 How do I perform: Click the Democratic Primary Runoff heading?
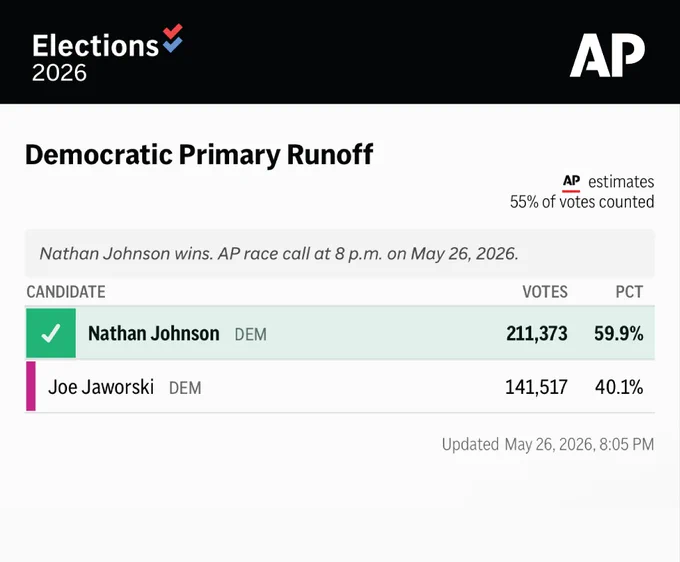199,155
